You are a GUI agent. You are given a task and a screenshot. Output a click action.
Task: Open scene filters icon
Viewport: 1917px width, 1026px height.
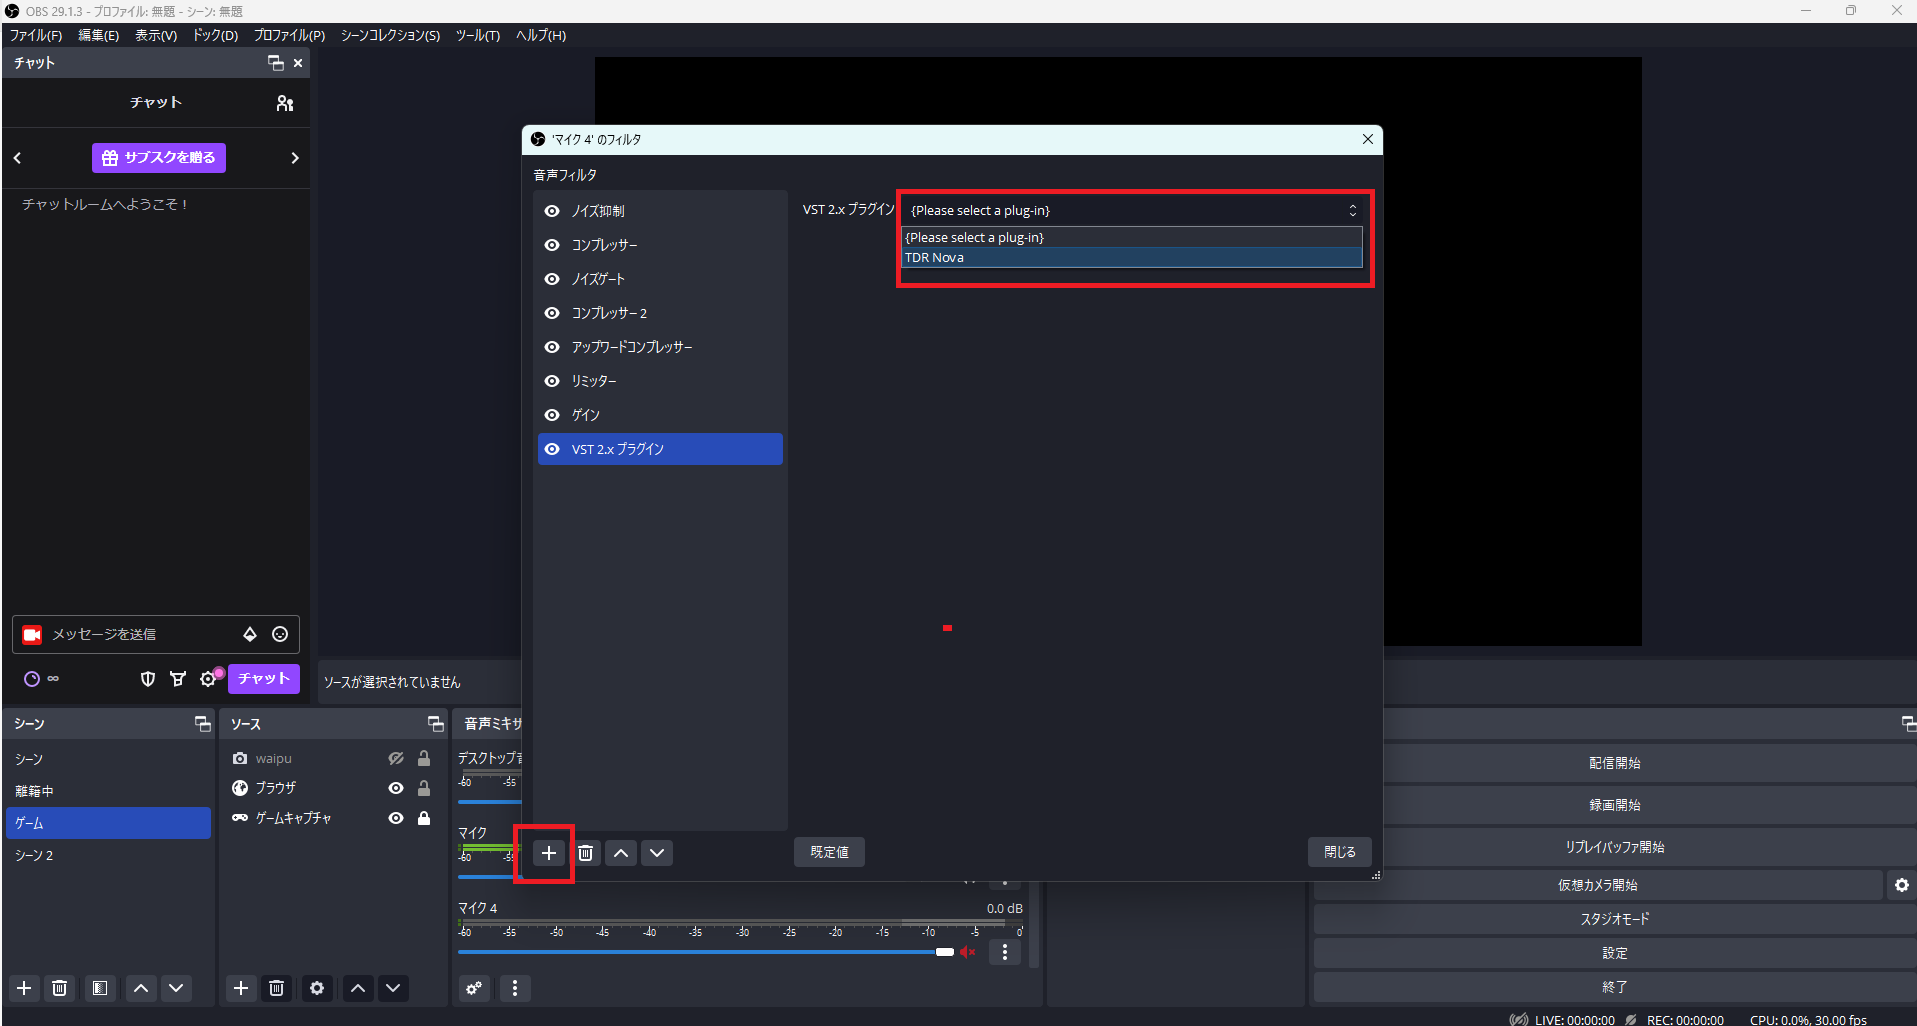[x=100, y=988]
